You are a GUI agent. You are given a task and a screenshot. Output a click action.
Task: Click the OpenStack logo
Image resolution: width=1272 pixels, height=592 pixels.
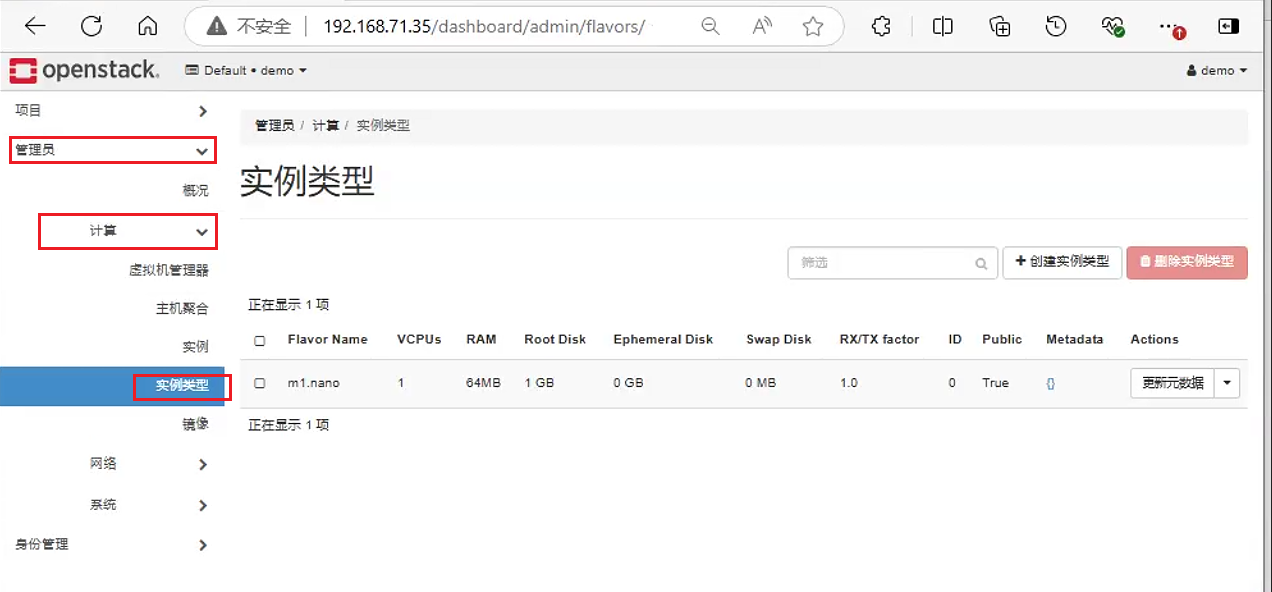84,70
